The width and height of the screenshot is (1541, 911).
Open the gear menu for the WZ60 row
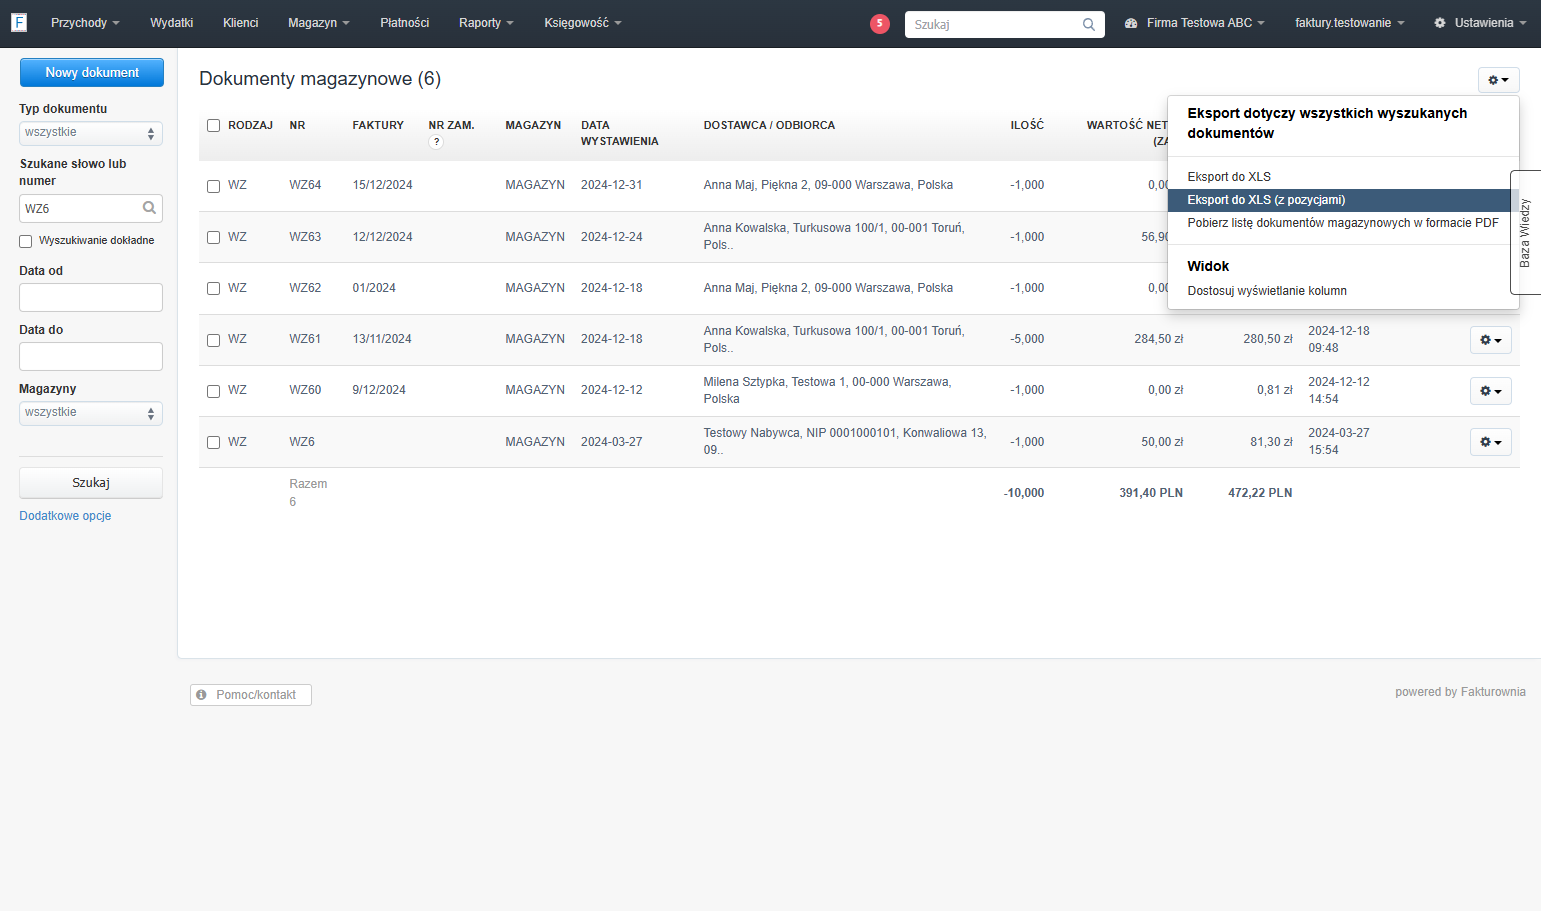1491,391
